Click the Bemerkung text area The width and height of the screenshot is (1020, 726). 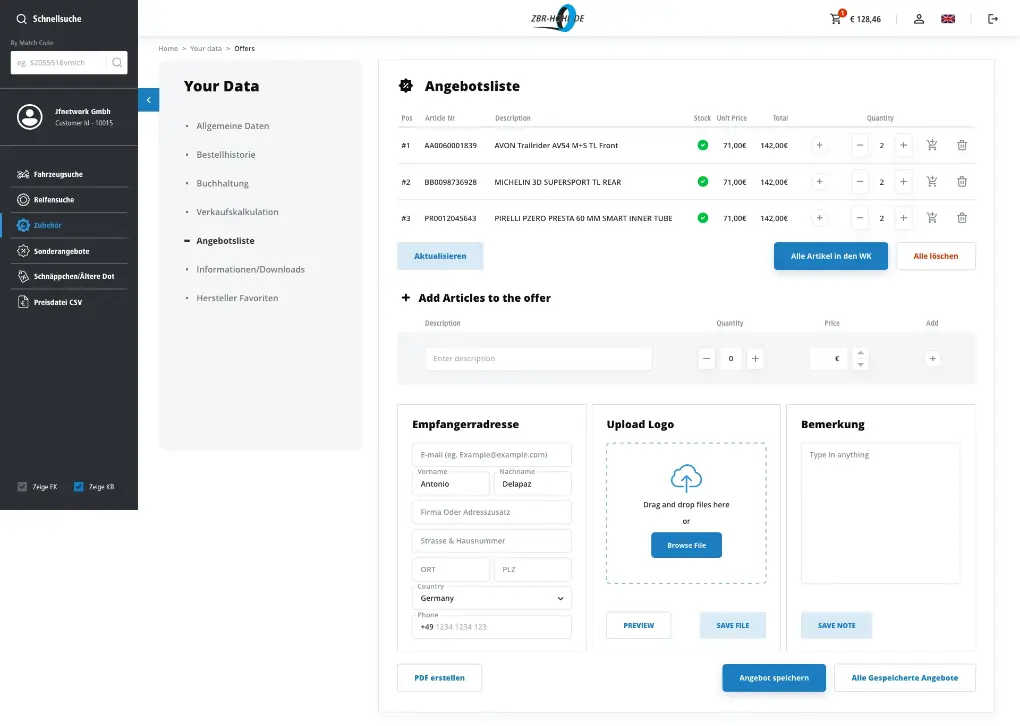[x=880, y=513]
